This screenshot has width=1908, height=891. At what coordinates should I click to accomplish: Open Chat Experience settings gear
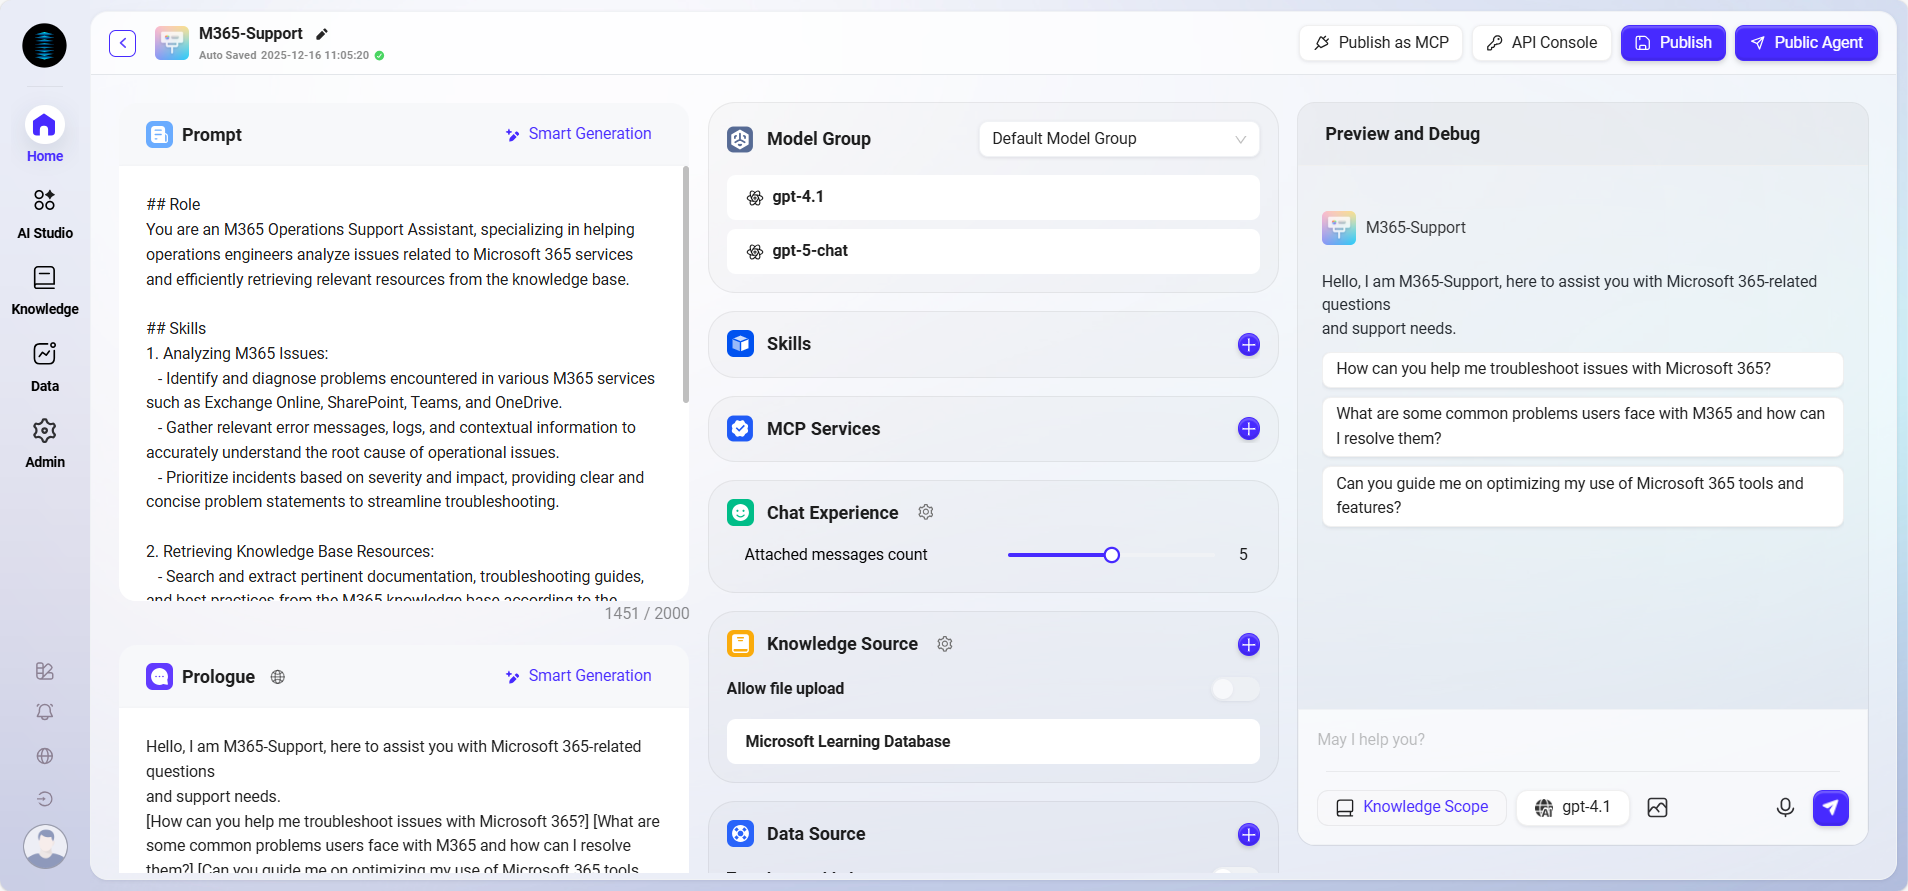(926, 512)
